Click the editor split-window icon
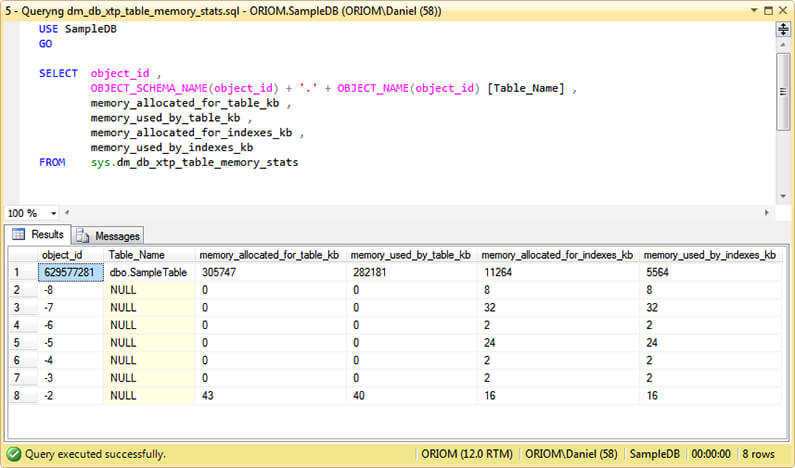The width and height of the screenshot is (795, 468). pyautogui.click(x=783, y=30)
